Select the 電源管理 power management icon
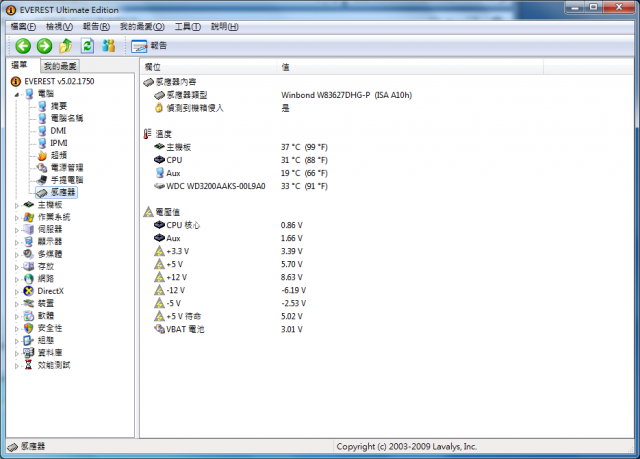Screen dimensions: 640x459 click(42, 168)
